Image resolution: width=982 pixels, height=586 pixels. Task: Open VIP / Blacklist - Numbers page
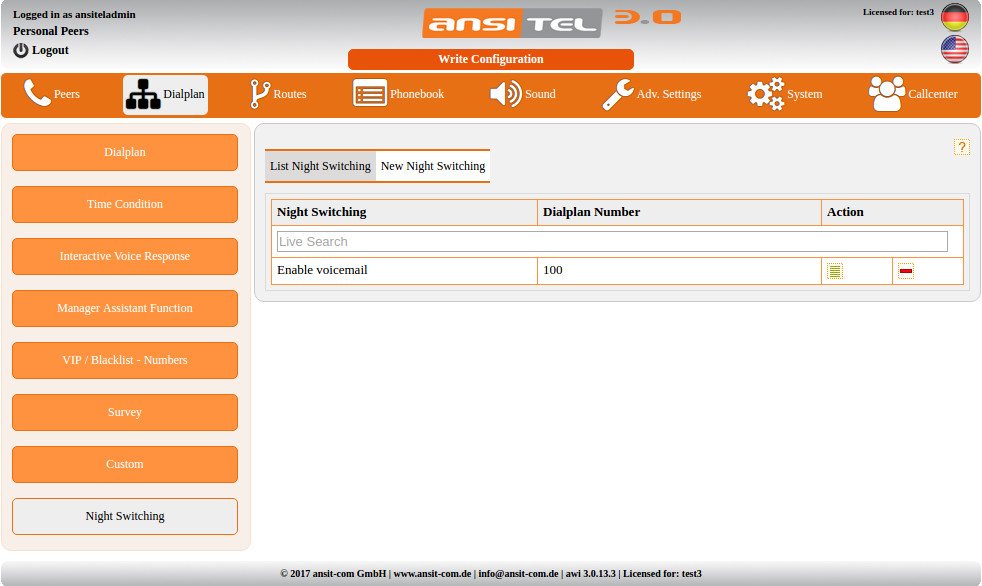coord(125,360)
